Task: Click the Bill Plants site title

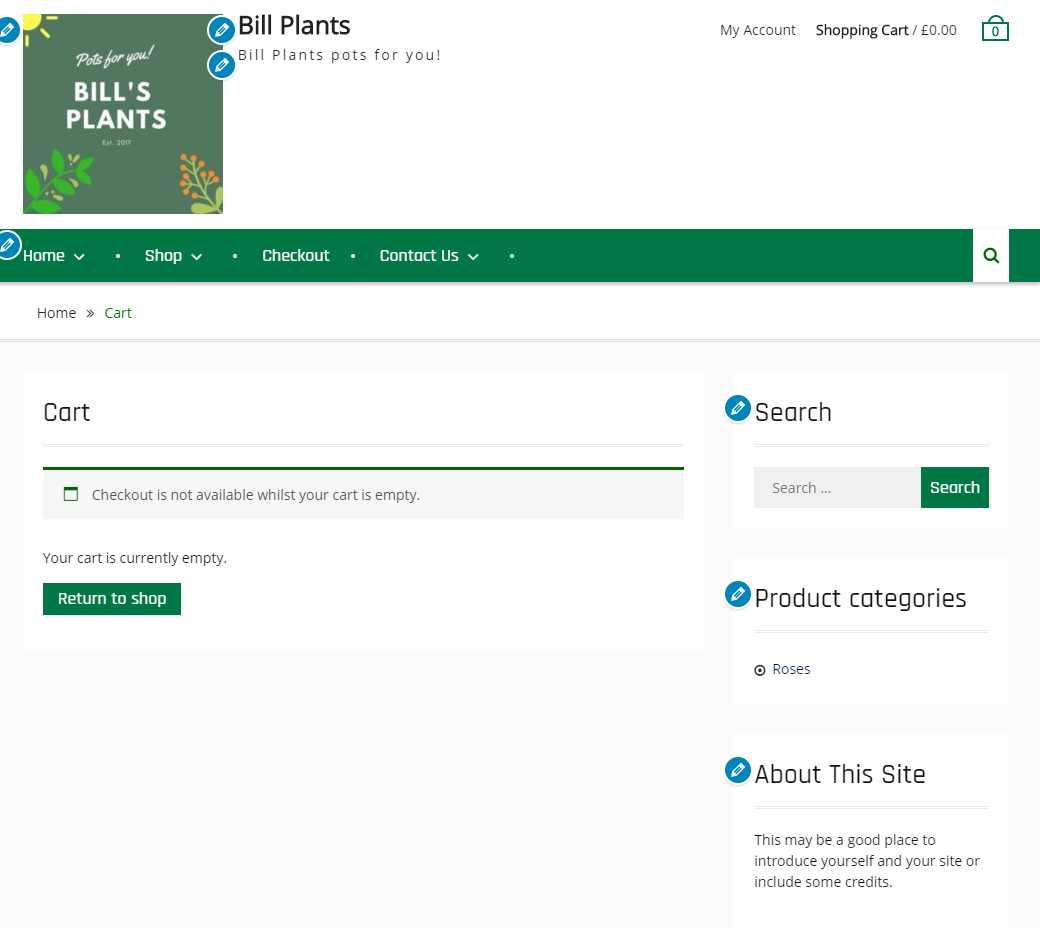Action: (294, 25)
